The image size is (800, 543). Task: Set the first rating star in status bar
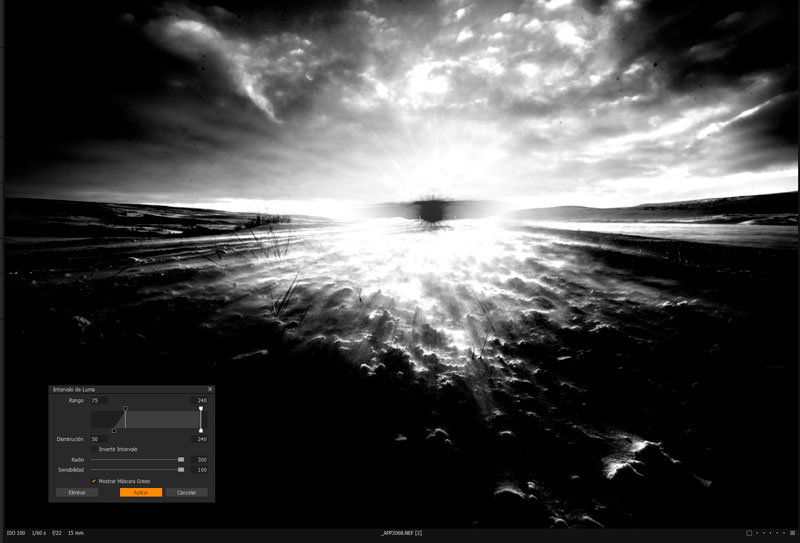pyautogui.click(x=758, y=533)
